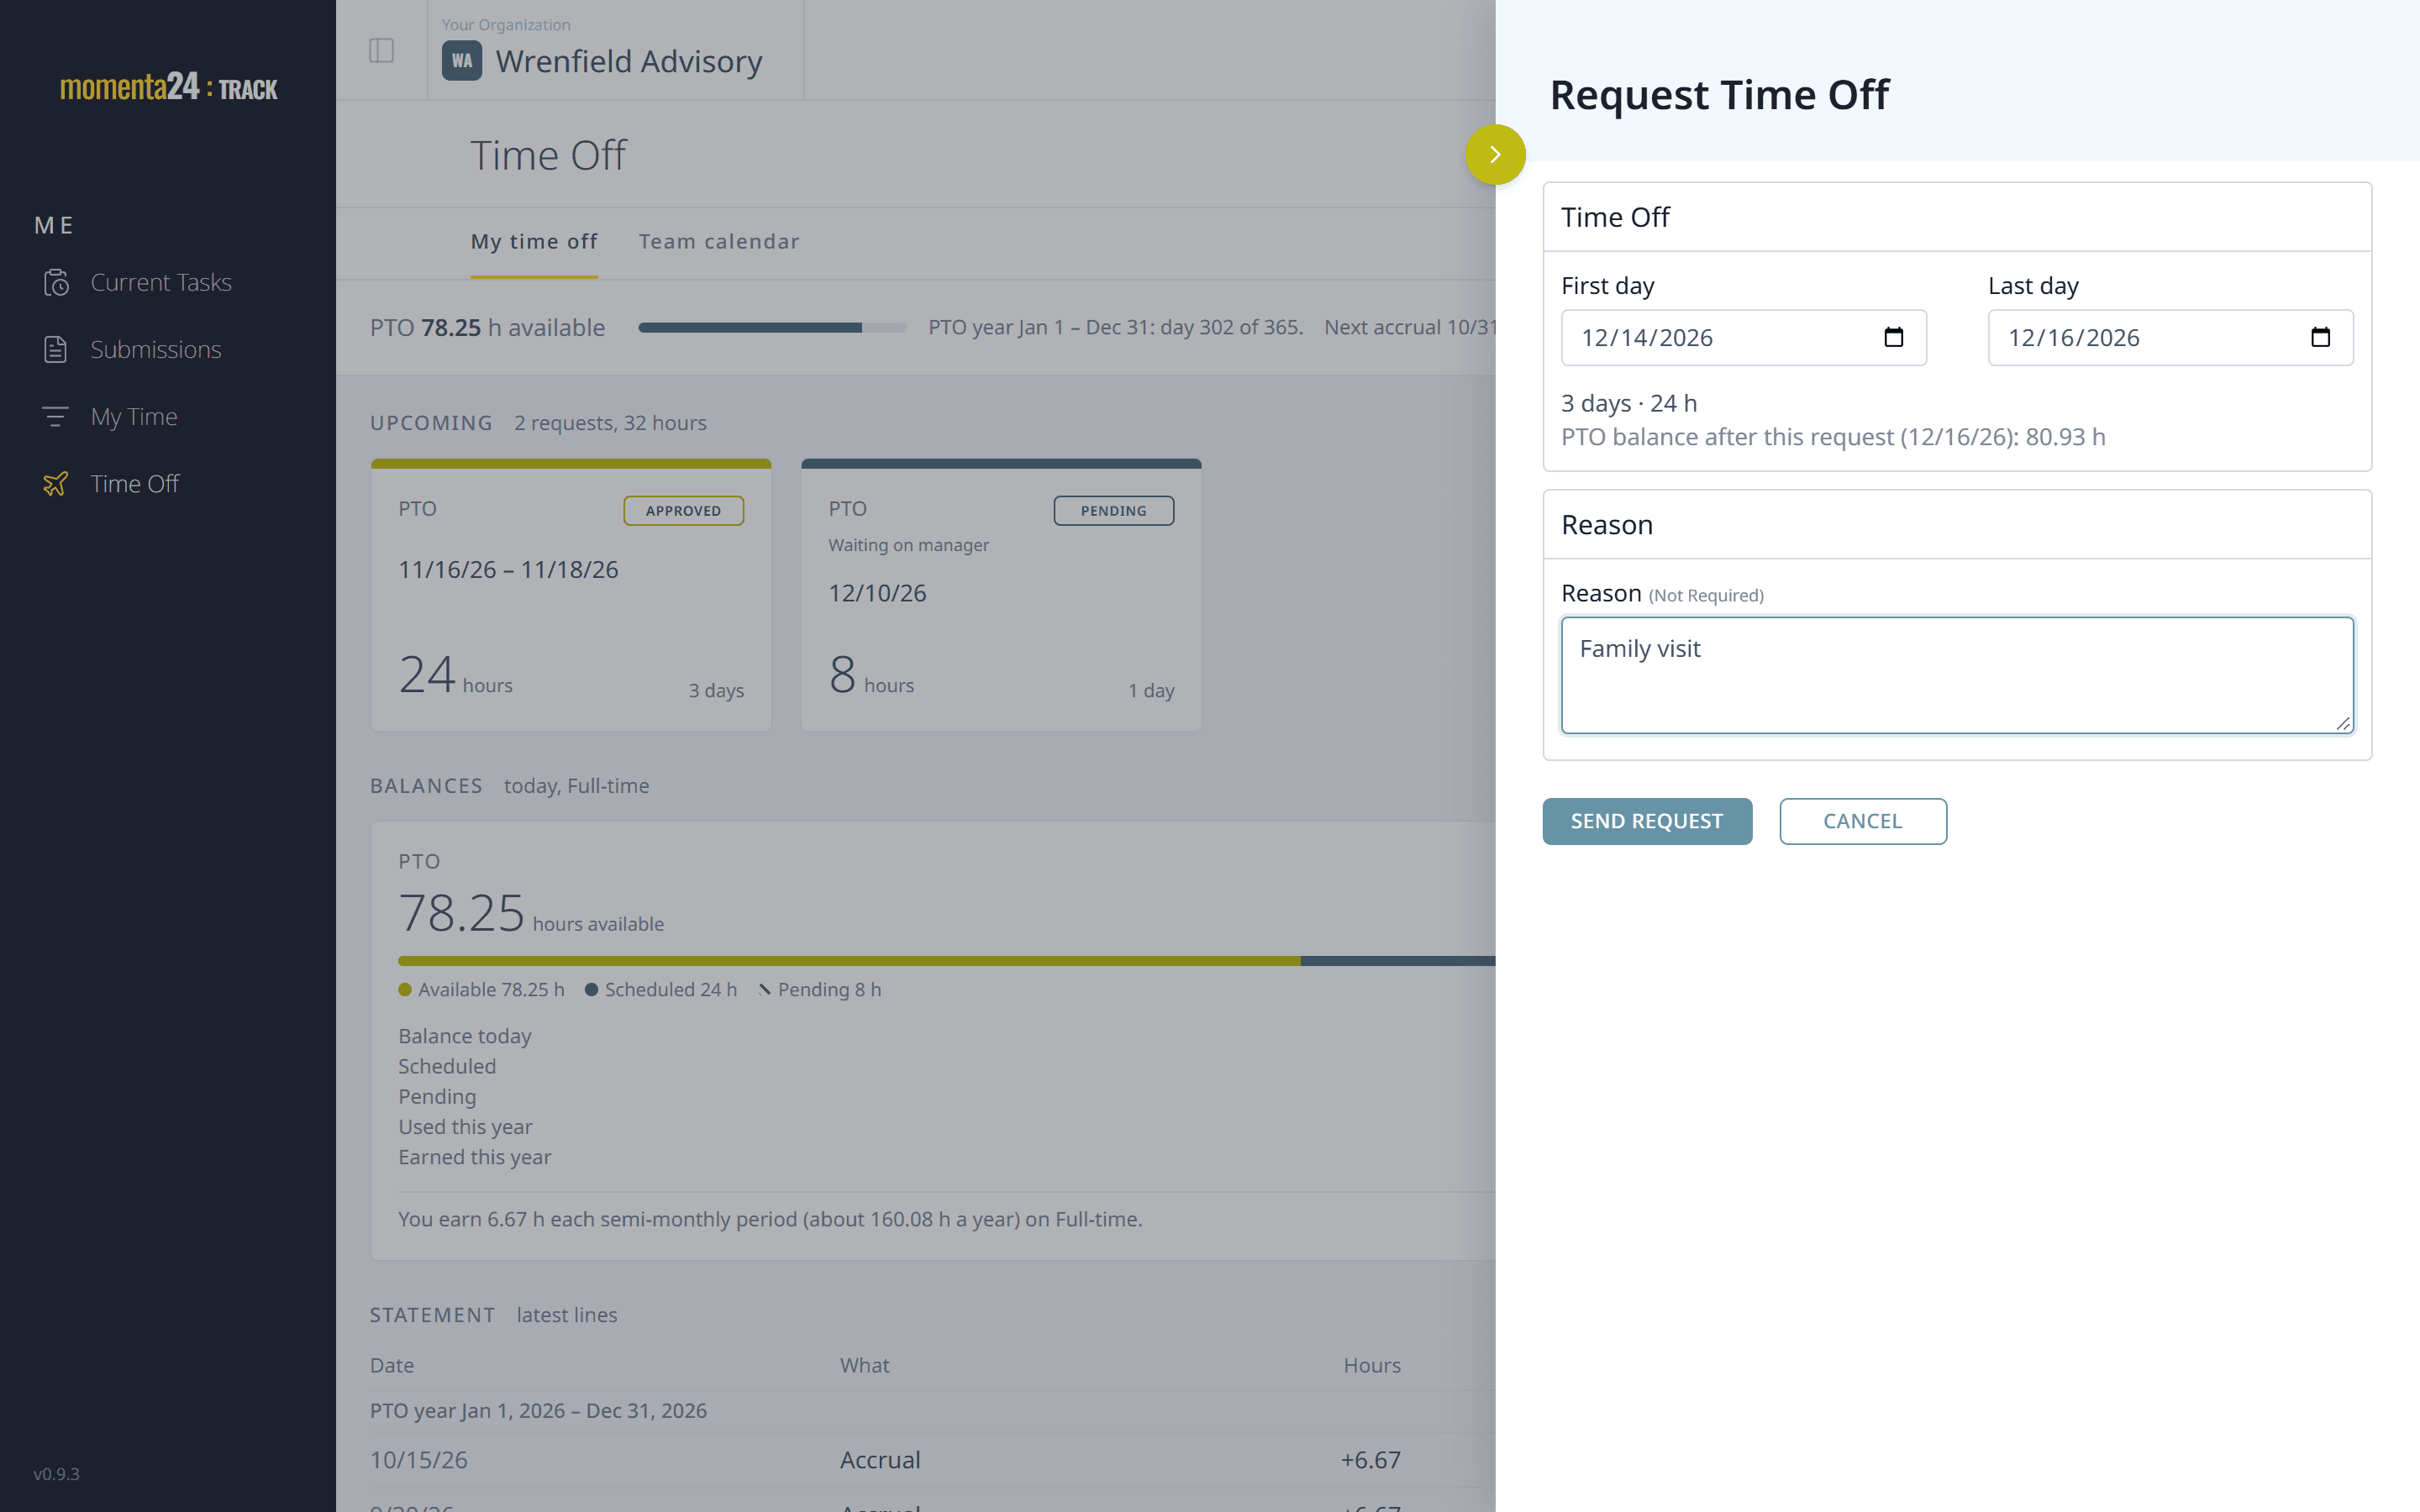The height and width of the screenshot is (1512, 2420).
Task: Click the "Available 78.25 h" legend item
Action: click(481, 989)
